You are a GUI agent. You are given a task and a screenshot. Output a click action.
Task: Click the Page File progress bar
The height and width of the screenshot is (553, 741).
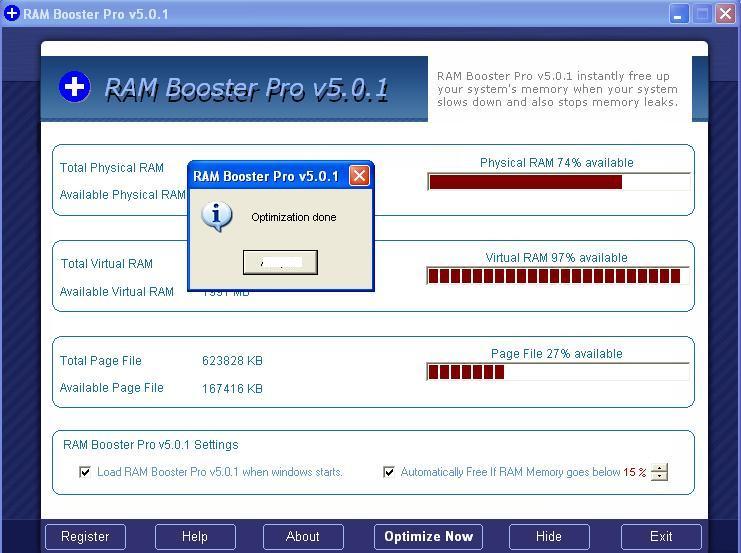(x=558, y=372)
